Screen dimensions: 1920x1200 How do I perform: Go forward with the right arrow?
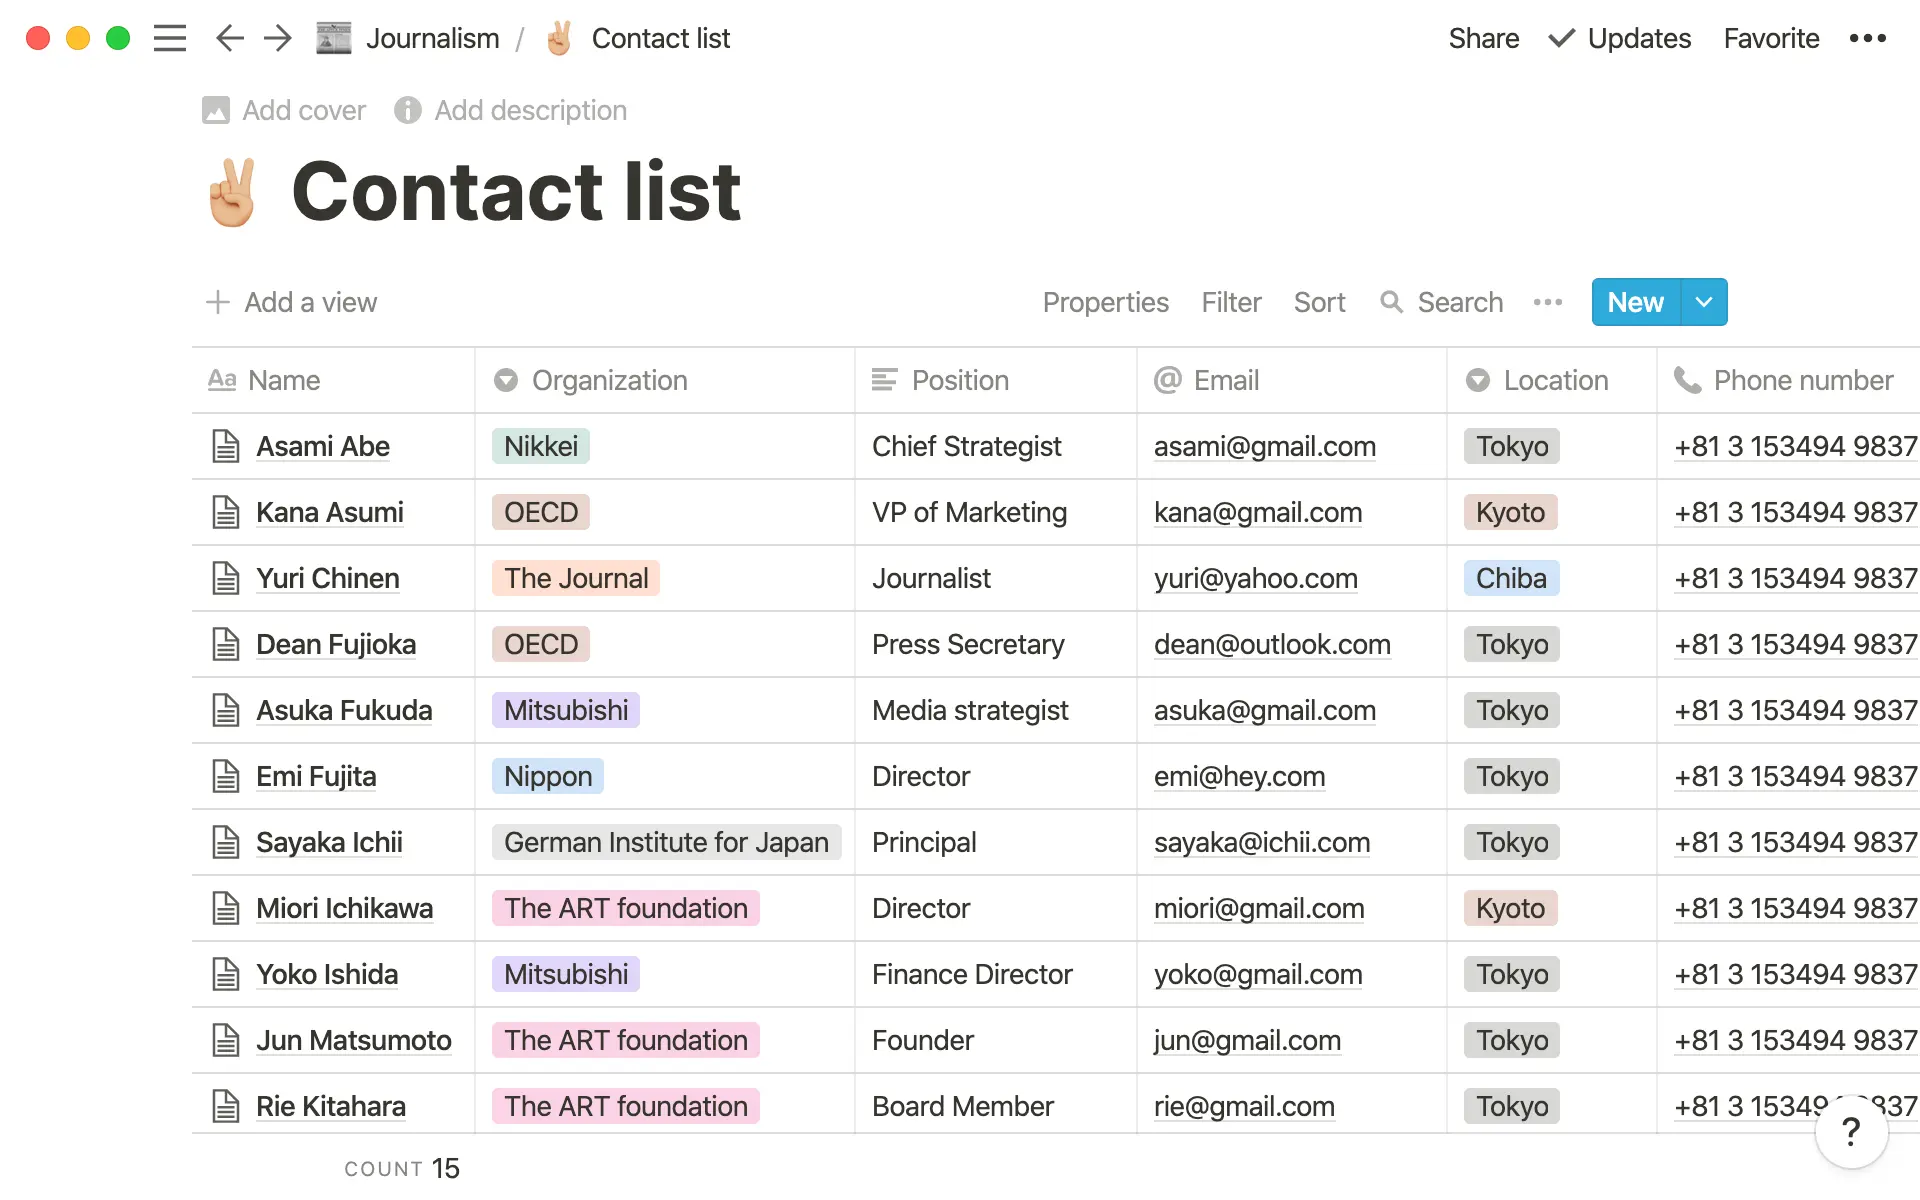click(277, 38)
